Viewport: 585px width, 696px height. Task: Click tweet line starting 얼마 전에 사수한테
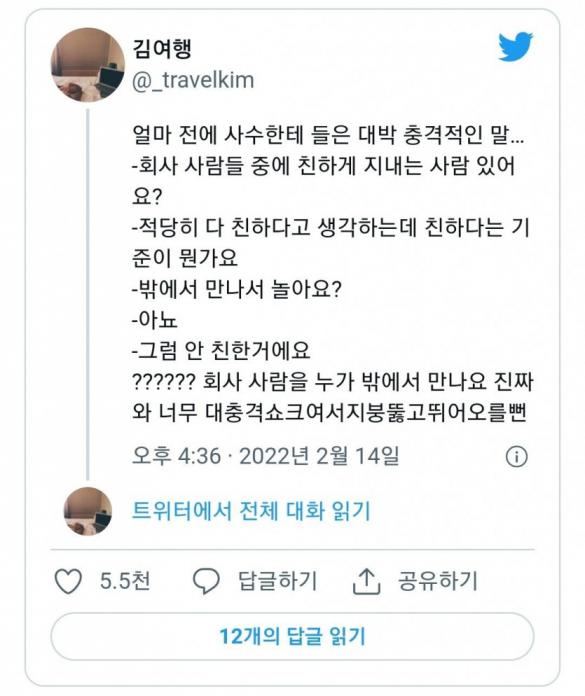[328, 134]
